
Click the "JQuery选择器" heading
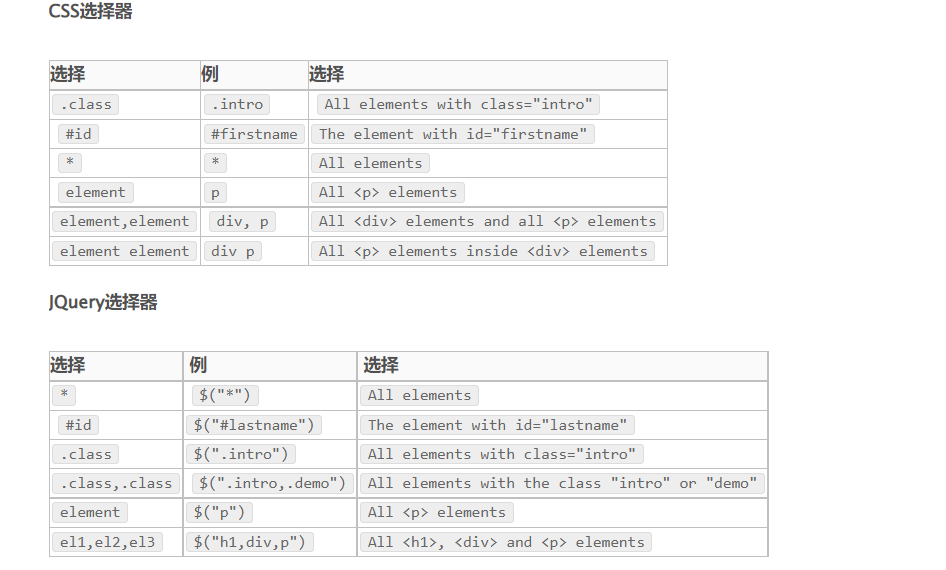coord(103,302)
